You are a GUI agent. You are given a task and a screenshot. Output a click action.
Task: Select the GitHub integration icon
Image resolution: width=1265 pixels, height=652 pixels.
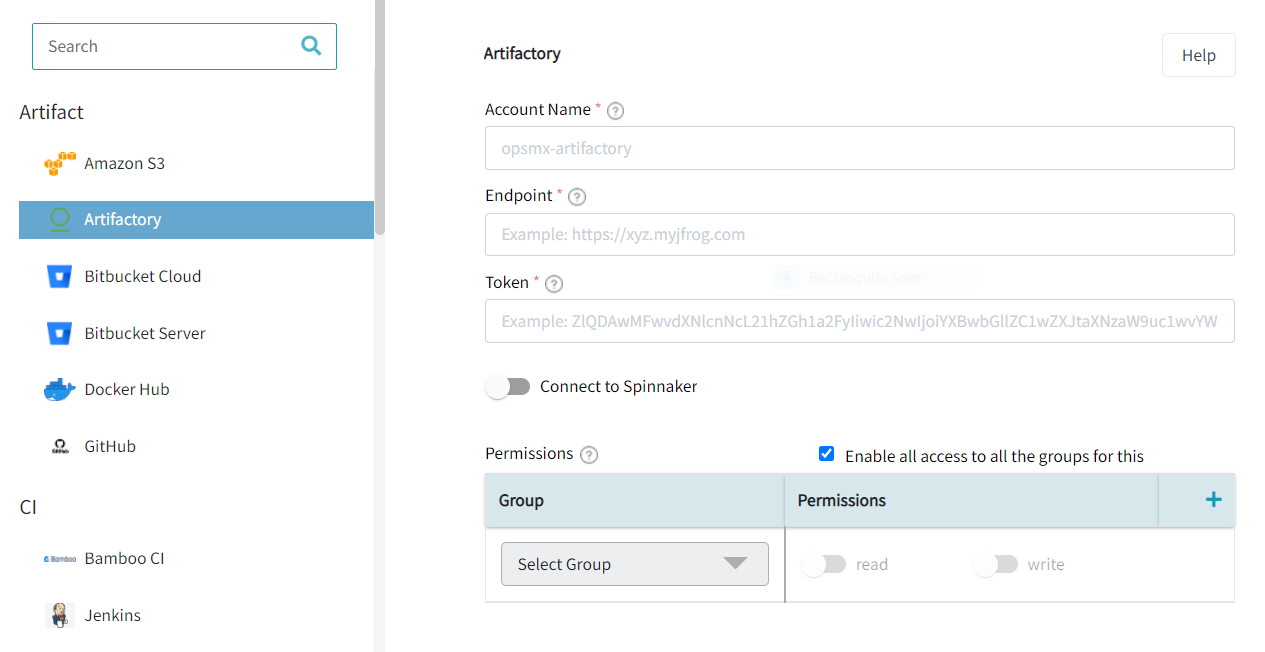[x=60, y=445]
